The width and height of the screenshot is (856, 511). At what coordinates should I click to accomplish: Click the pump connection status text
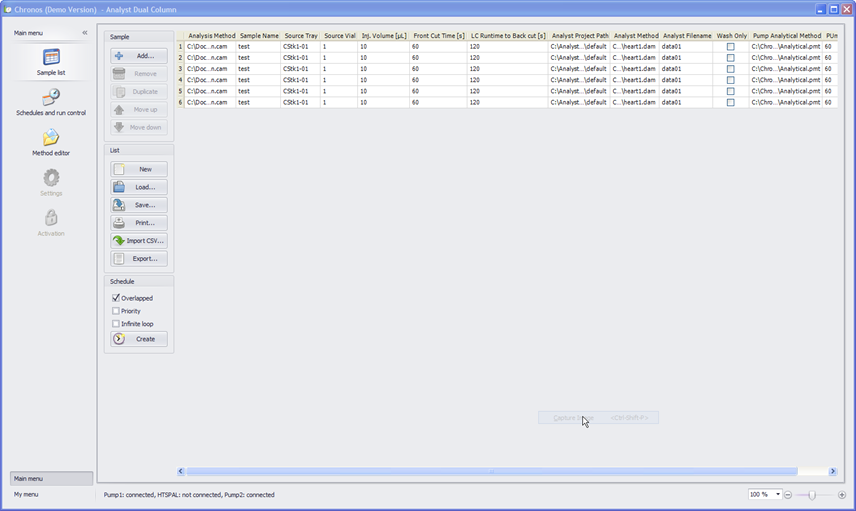pos(189,495)
